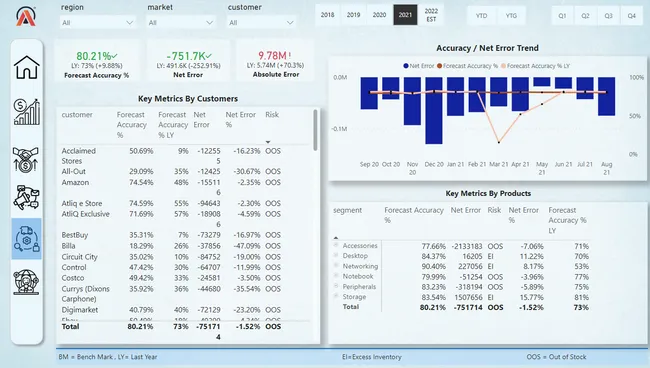The image size is (650, 368).
Task: Expand the Peripherals segment row
Action: coord(336,286)
